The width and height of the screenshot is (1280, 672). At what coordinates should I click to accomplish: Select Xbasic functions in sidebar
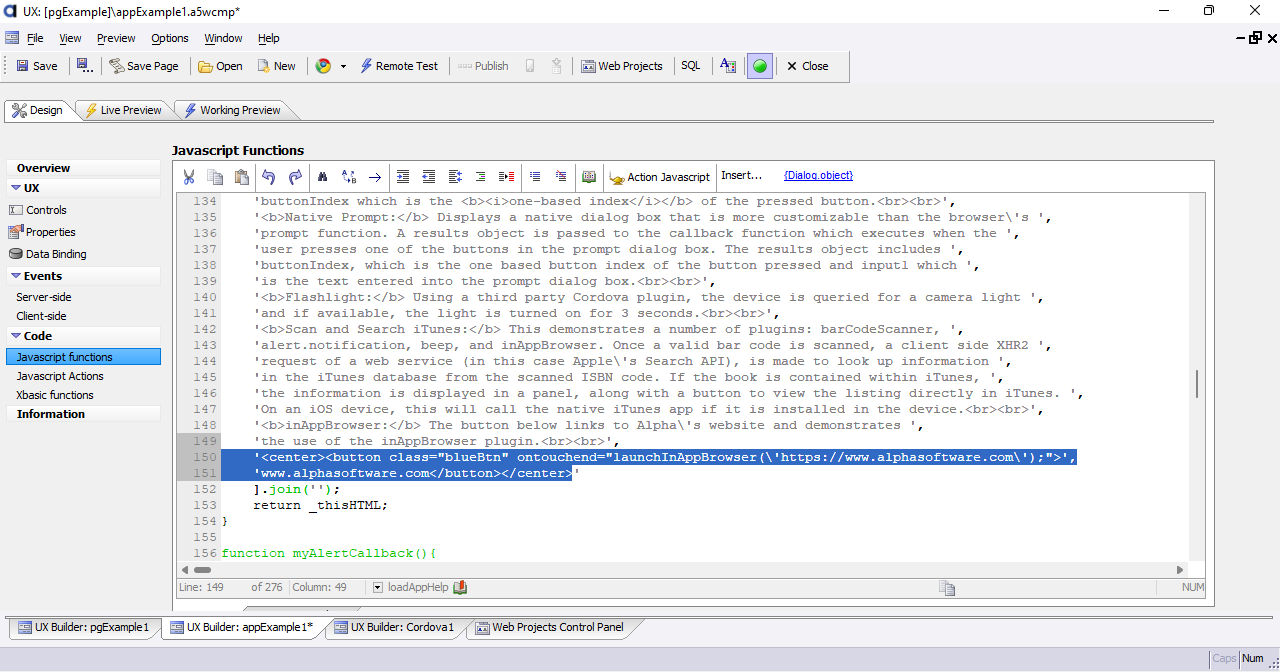[x=55, y=395]
